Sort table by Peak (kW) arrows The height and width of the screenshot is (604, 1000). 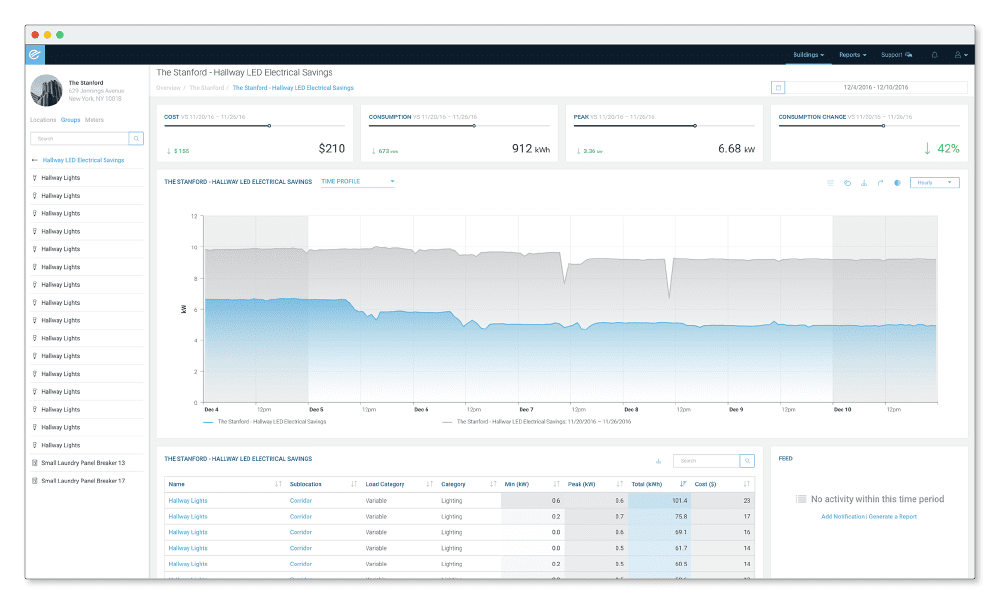pyautogui.click(x=620, y=484)
